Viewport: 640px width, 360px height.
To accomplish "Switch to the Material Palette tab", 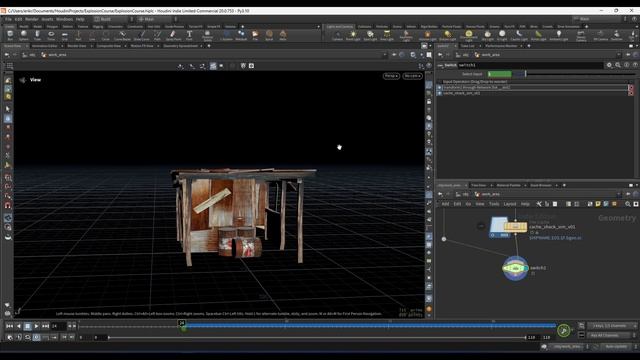I will tap(509, 185).
